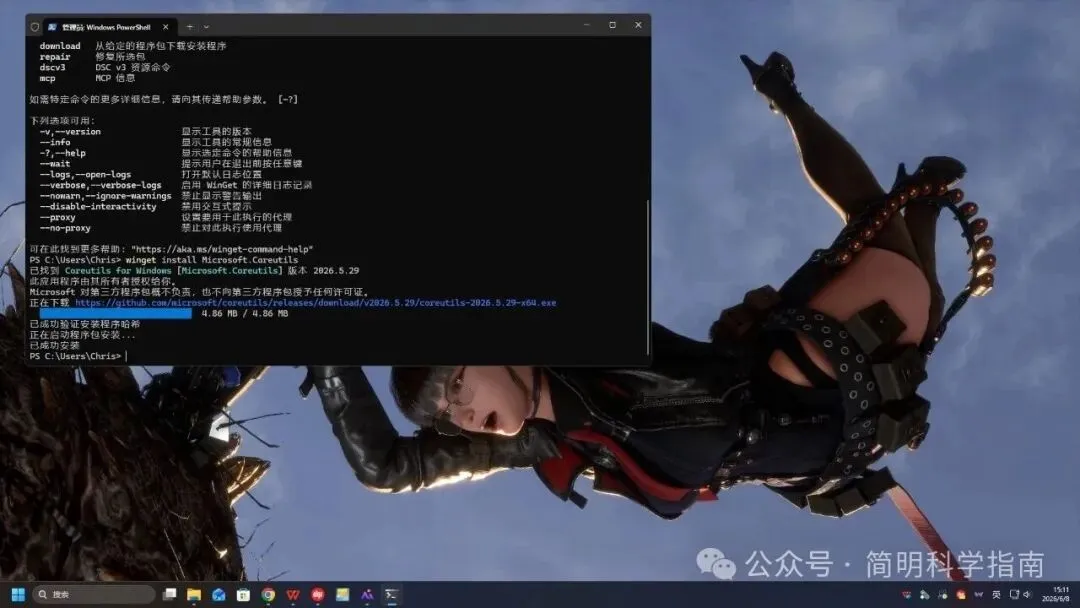The width and height of the screenshot is (1080, 608).
Task: Open the second system tray icon
Action: click(x=924, y=594)
